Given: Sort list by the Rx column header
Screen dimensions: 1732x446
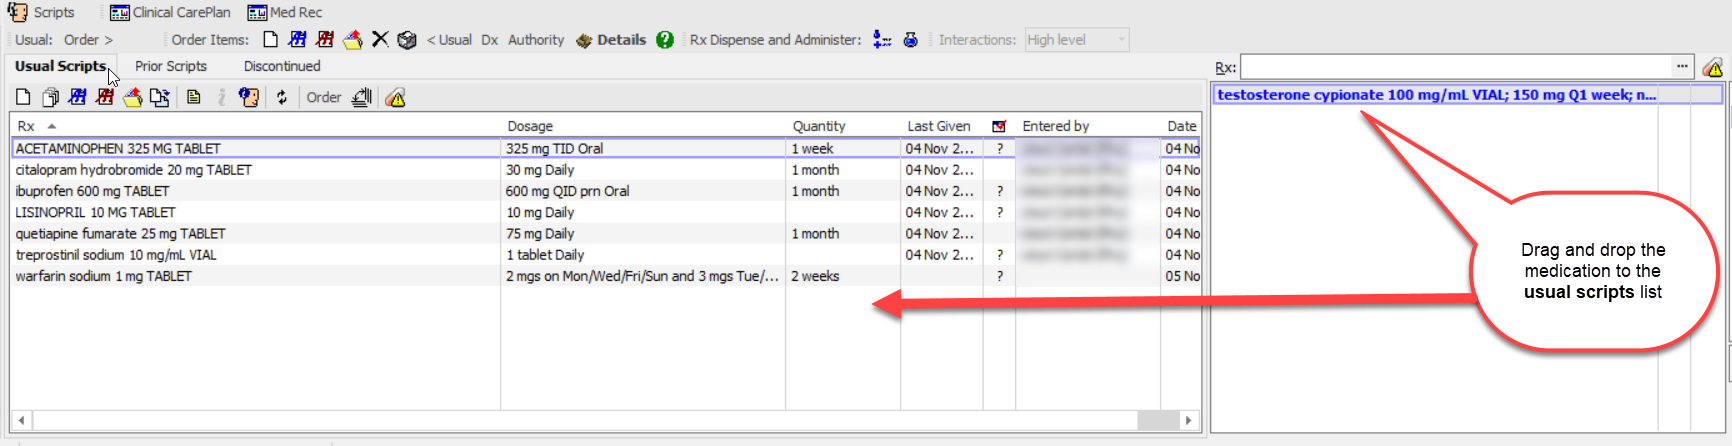Looking at the screenshot, I should 26,126.
